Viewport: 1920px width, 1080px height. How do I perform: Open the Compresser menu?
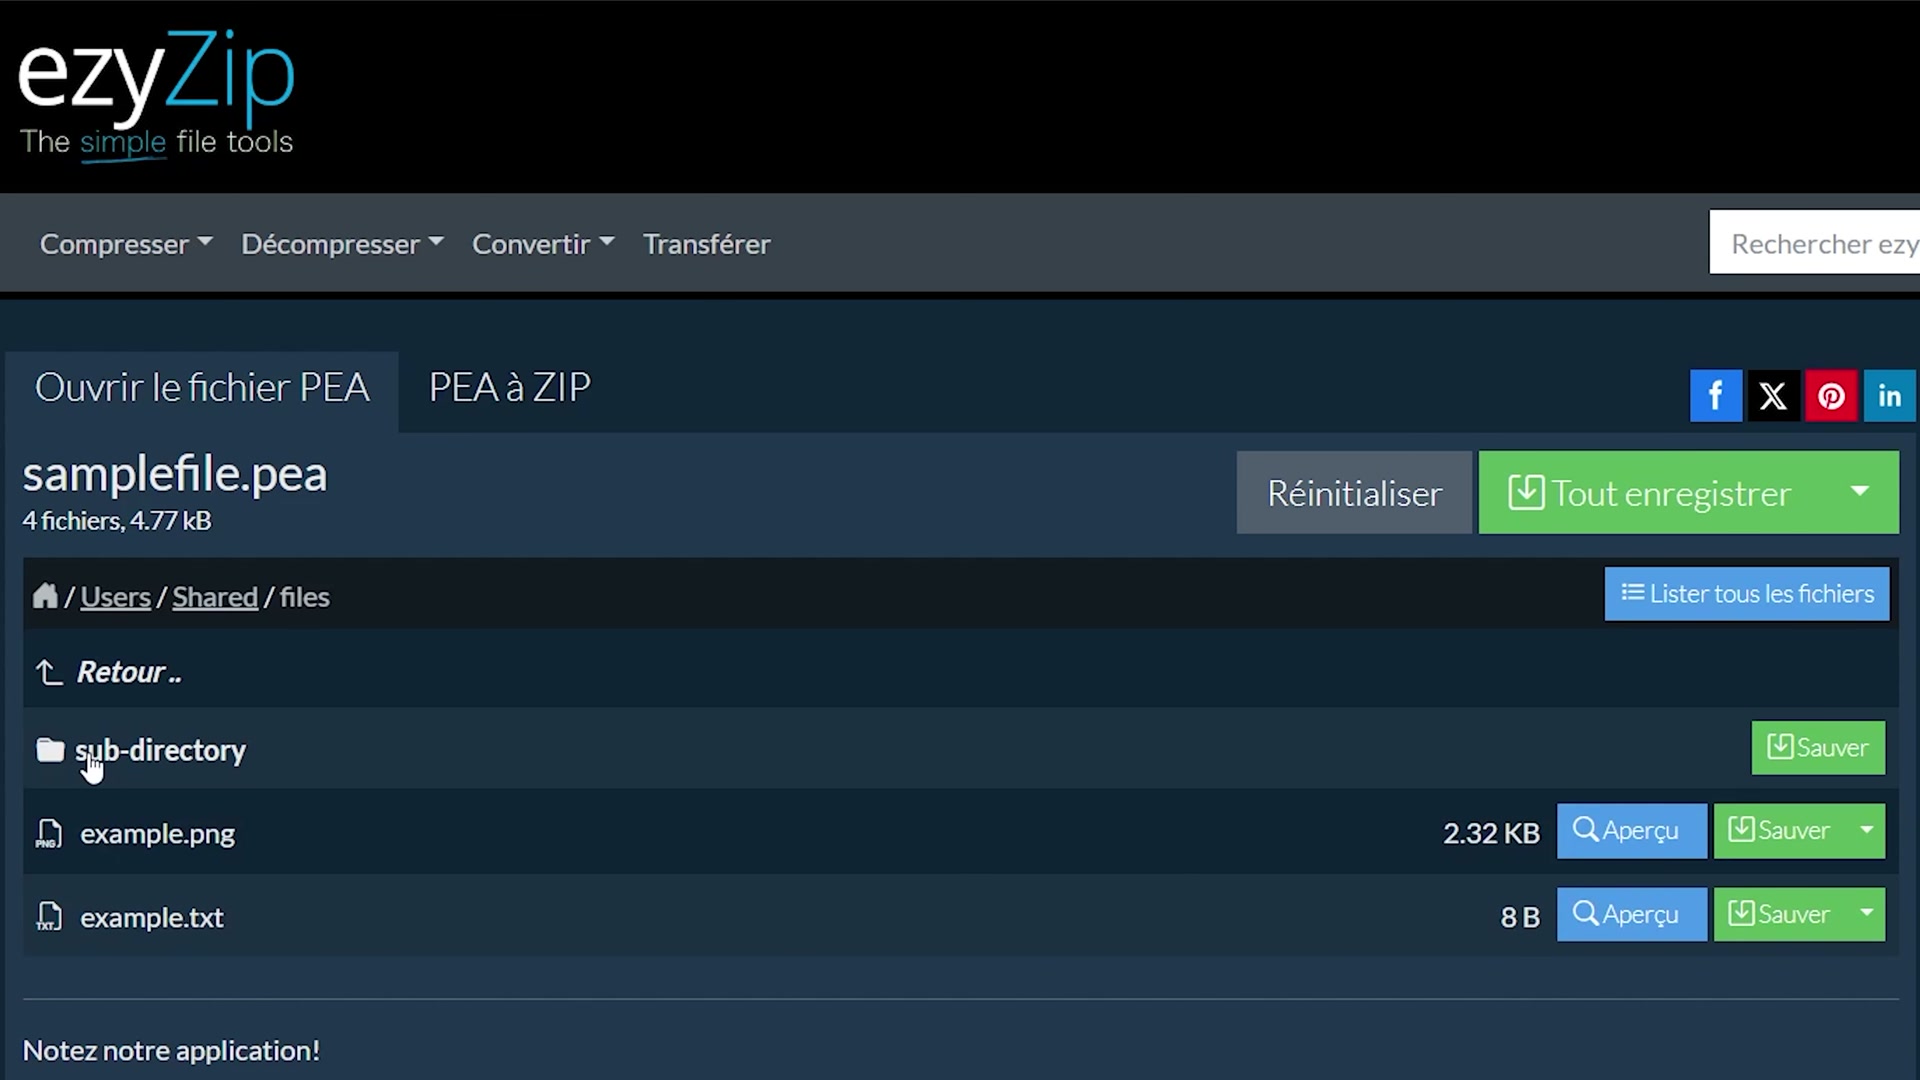click(x=126, y=244)
